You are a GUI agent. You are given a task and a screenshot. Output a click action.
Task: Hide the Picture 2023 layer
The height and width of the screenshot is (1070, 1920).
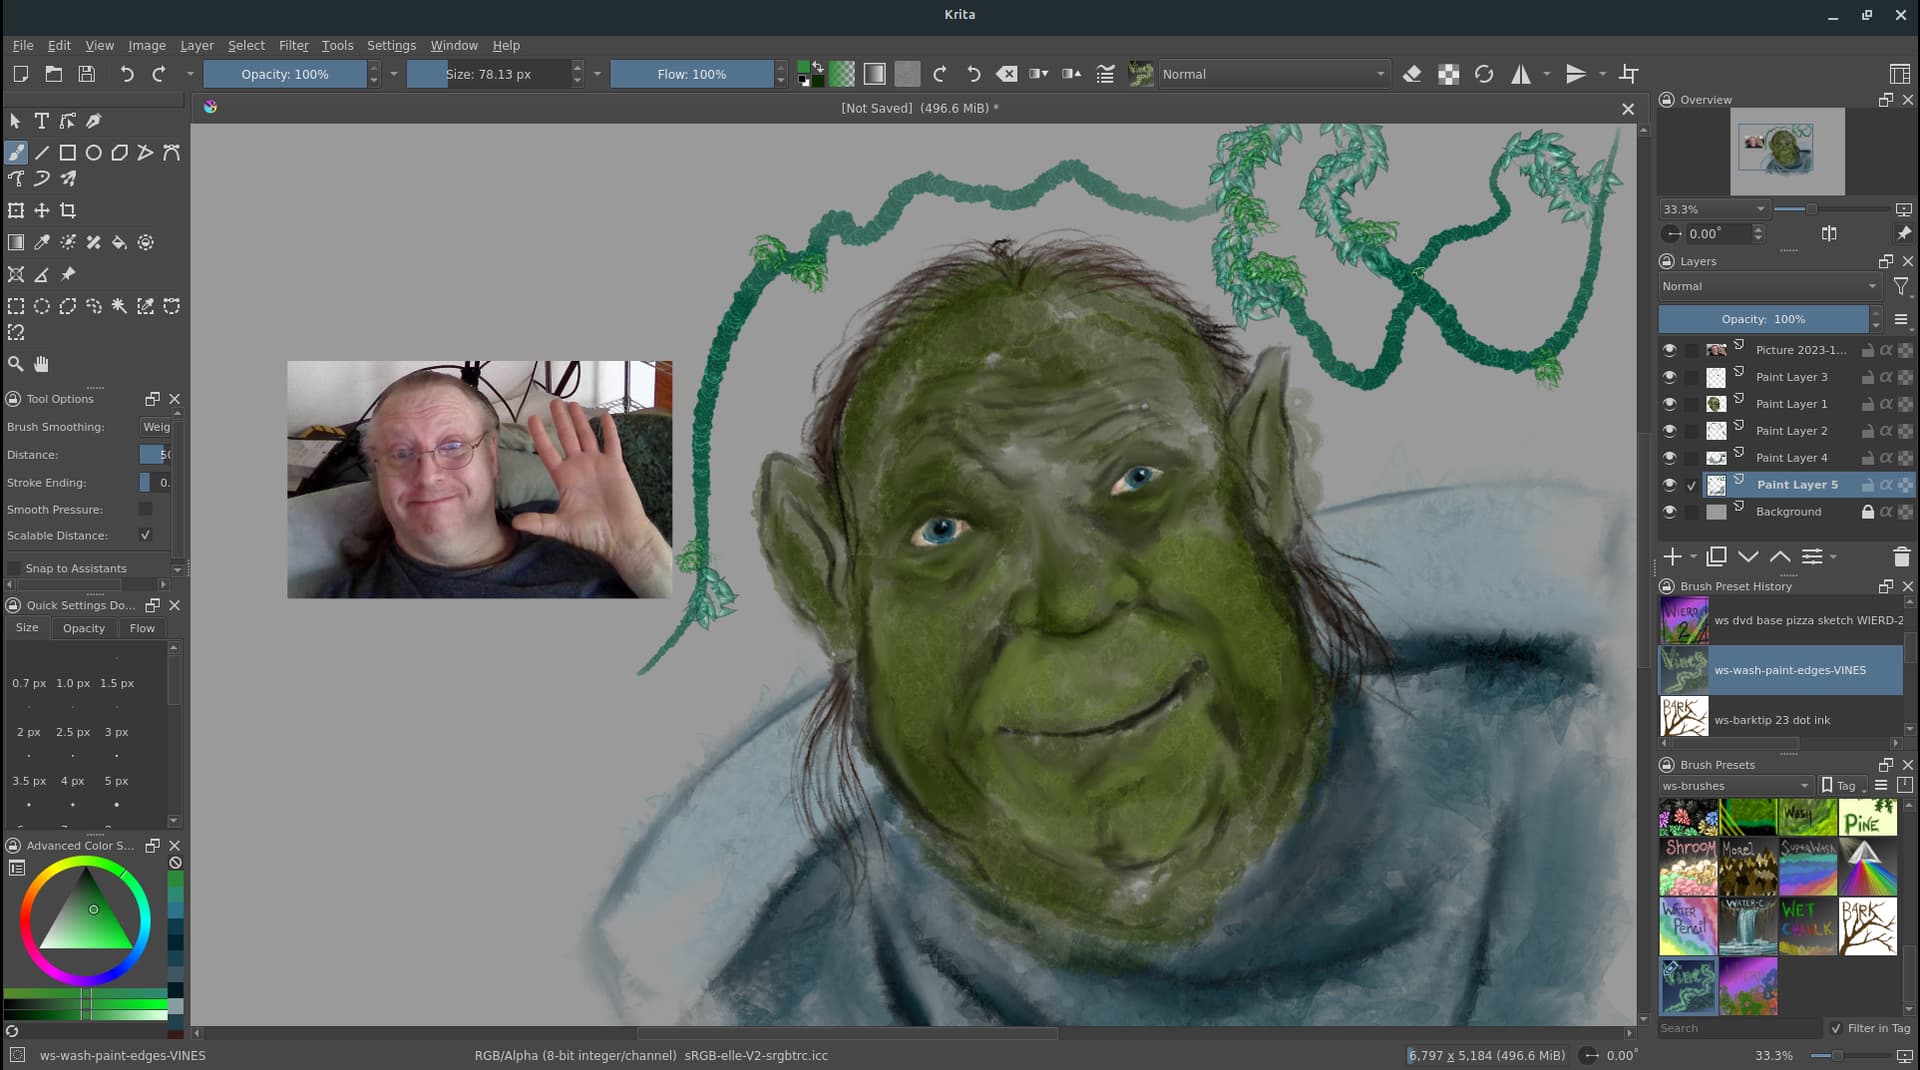1669,350
